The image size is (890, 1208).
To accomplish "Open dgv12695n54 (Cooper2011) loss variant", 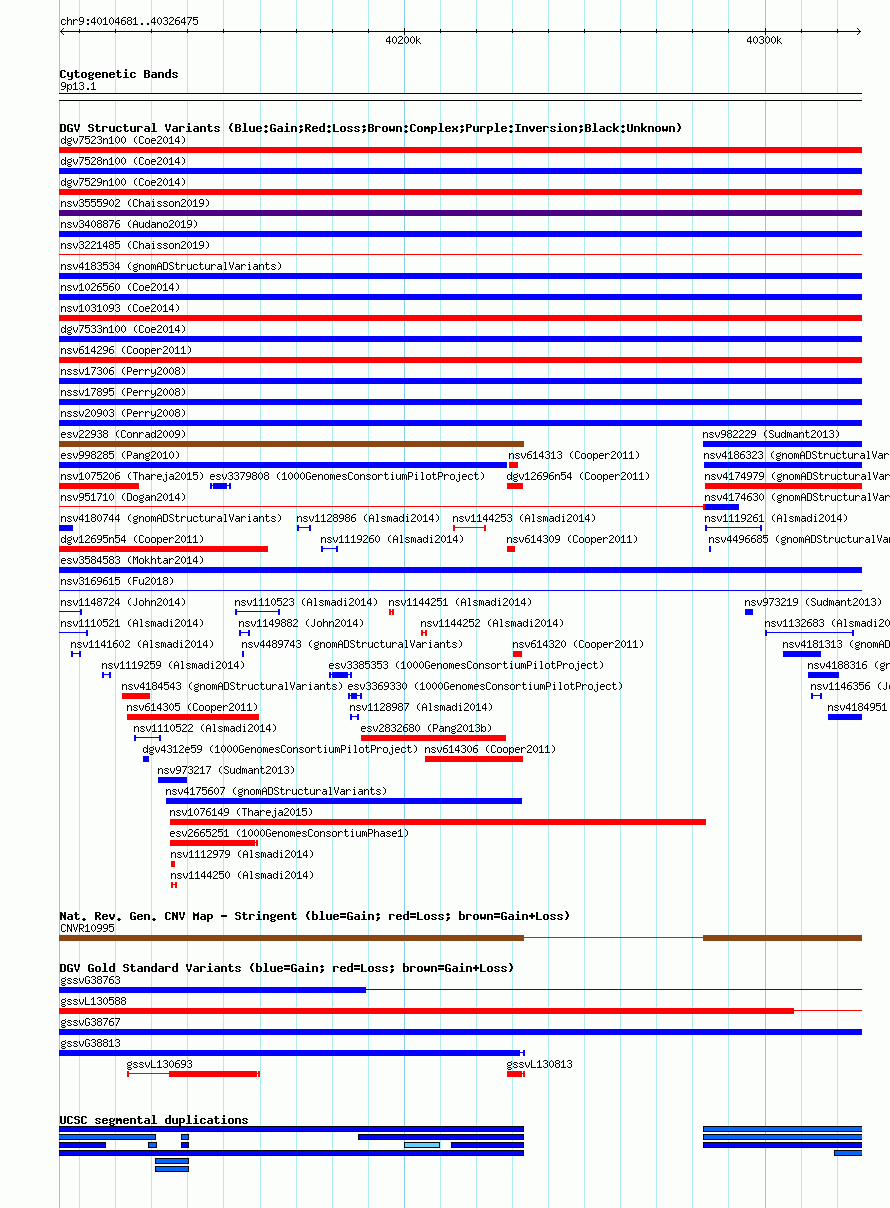I will point(164,549).
